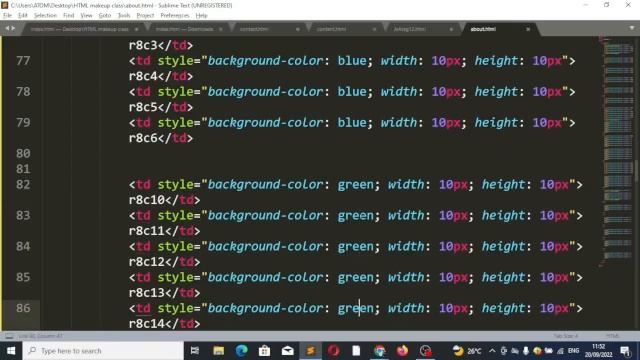Viewport: 640px width, 360px height.
Task: Open Task View on the taskbar
Action: coord(195,351)
